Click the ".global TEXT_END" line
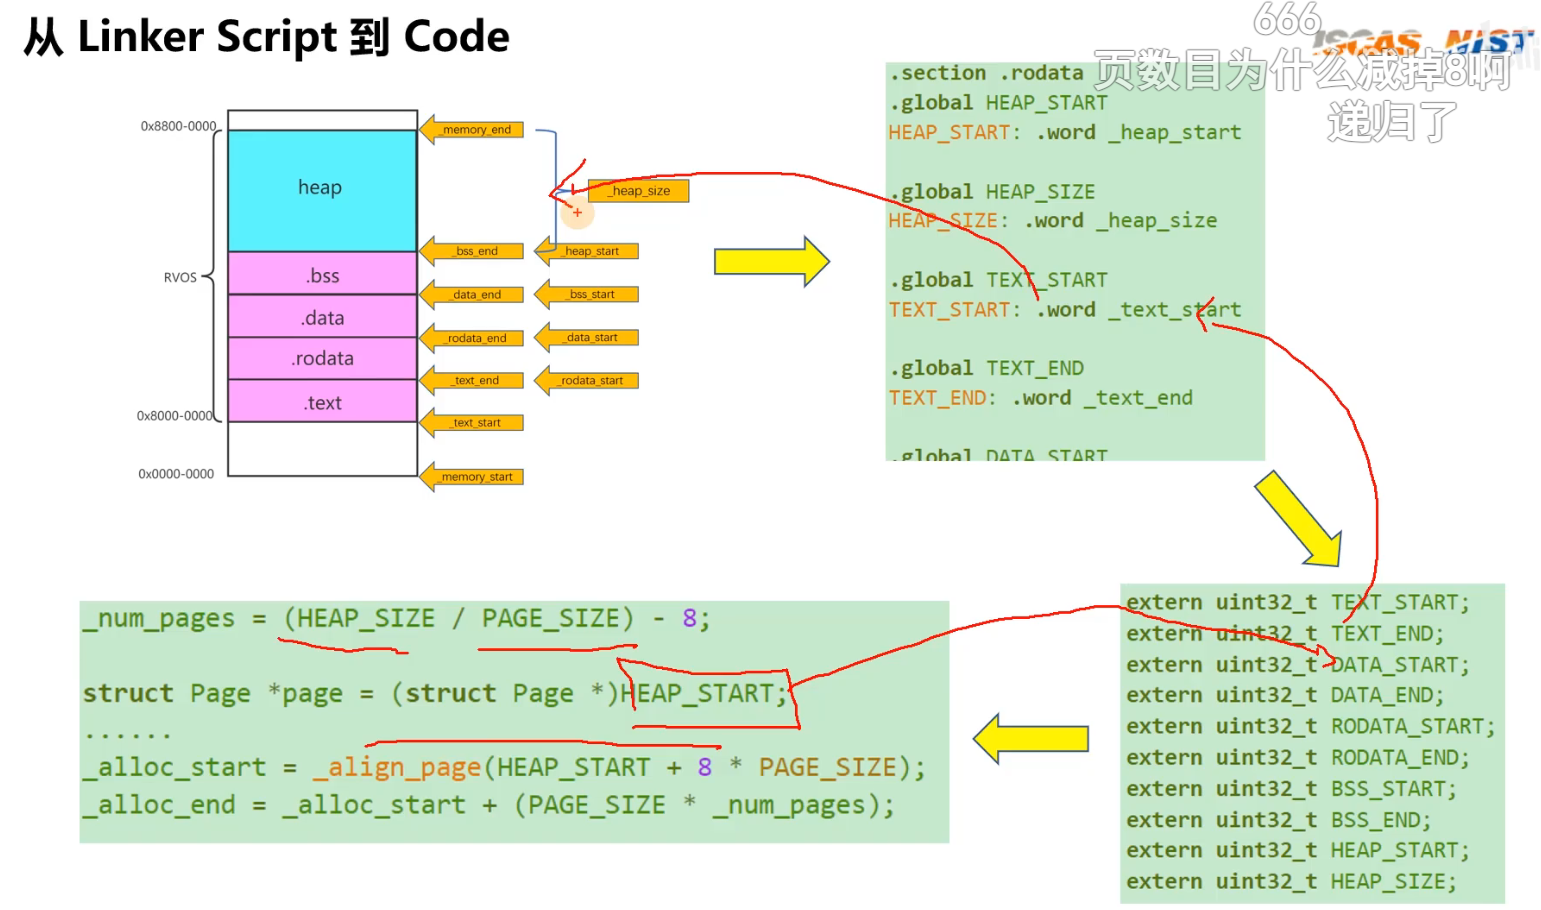The height and width of the screenshot is (910, 1541). coord(986,368)
